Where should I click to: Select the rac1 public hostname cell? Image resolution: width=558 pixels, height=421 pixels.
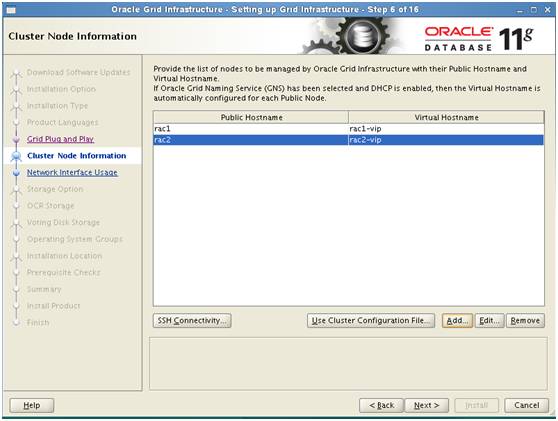(x=251, y=129)
